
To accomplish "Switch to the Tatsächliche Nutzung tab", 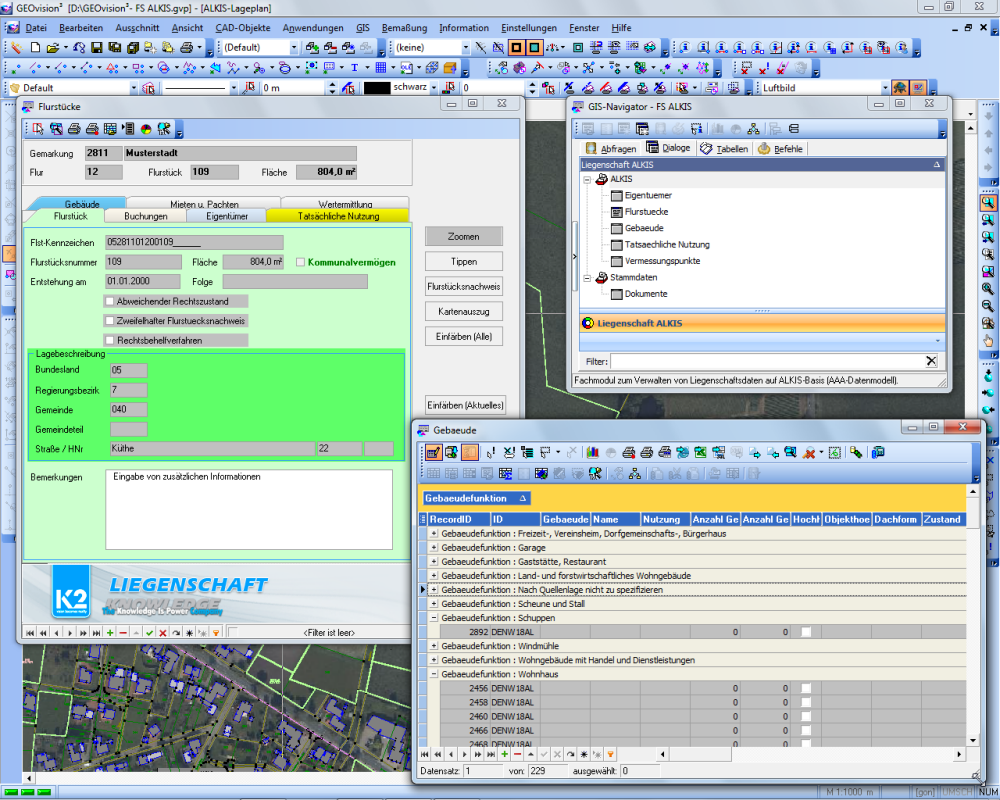I will coord(338,216).
